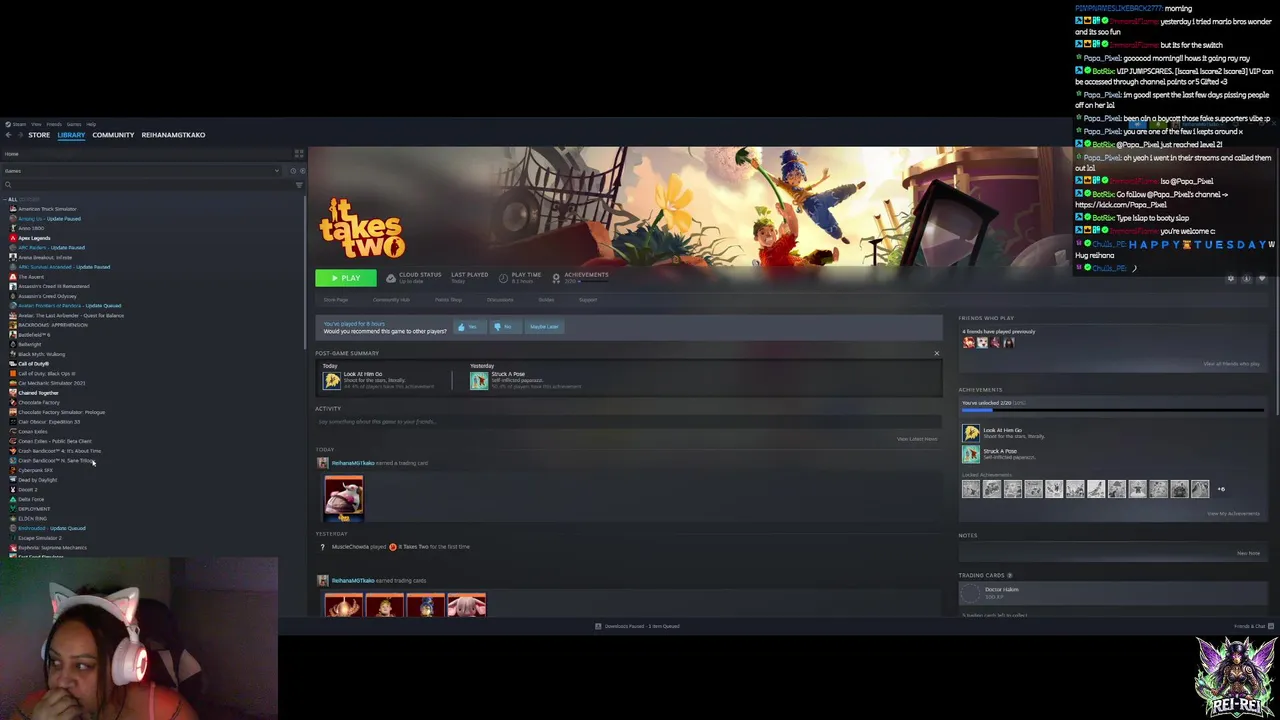The image size is (1280, 720).
Task: Open the REIHANAMGTKAKO profile tab
Action: [173, 135]
